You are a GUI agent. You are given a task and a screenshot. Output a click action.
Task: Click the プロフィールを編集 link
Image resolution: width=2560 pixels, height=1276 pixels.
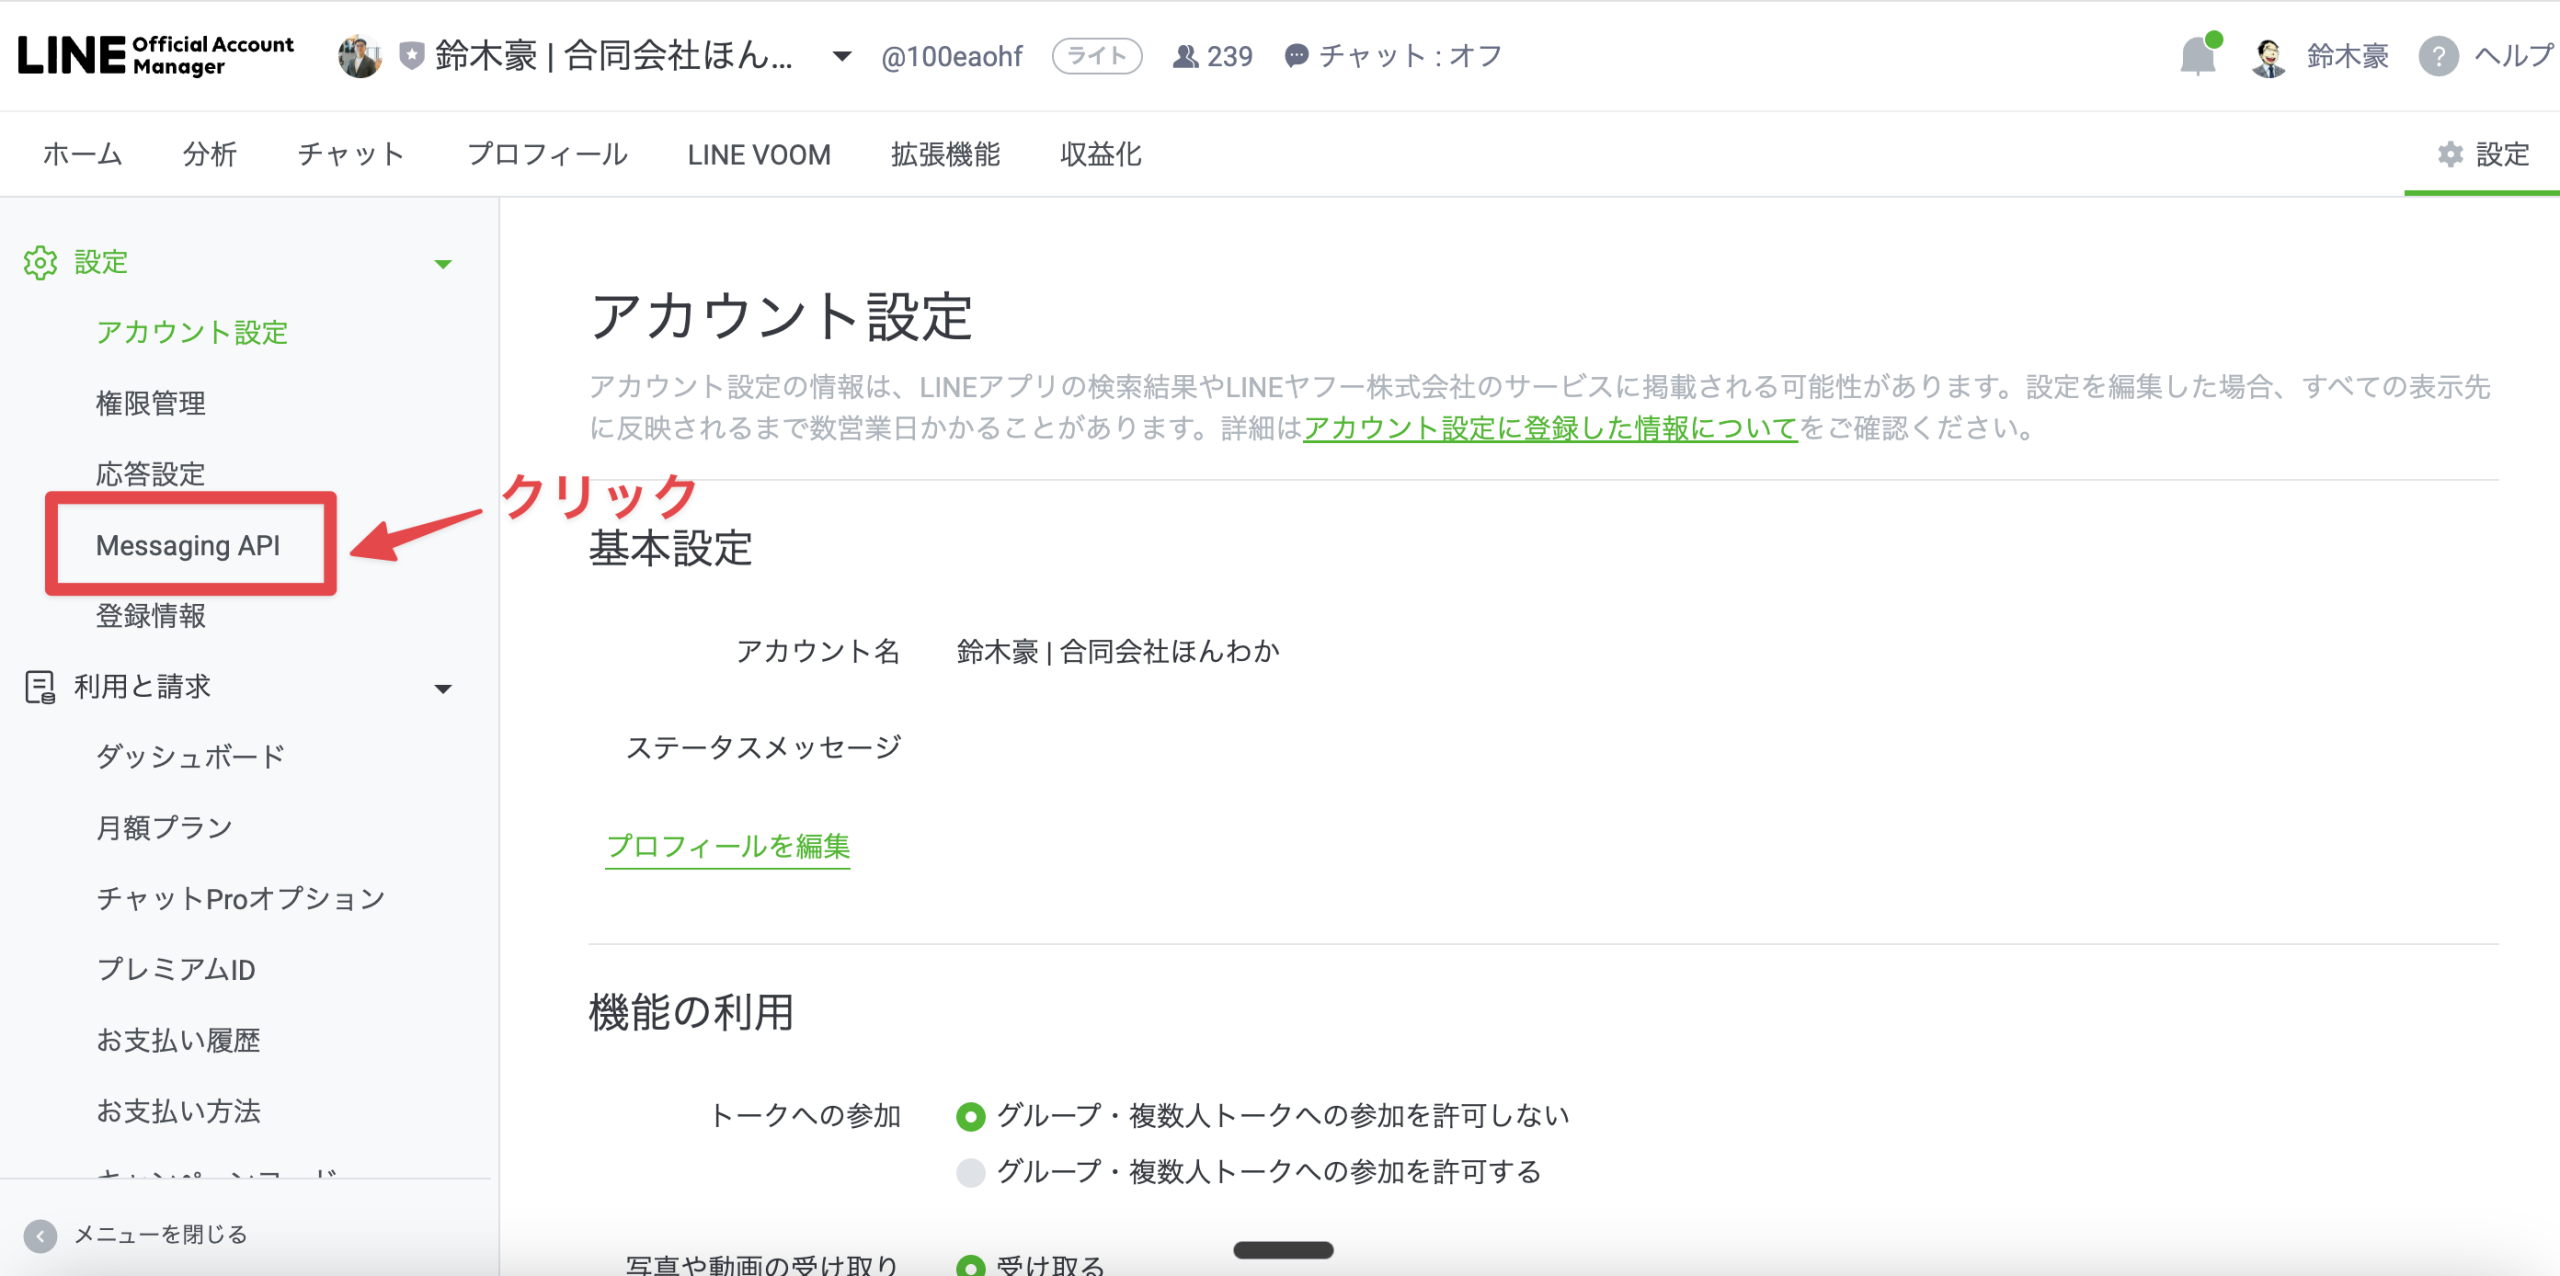coord(727,847)
